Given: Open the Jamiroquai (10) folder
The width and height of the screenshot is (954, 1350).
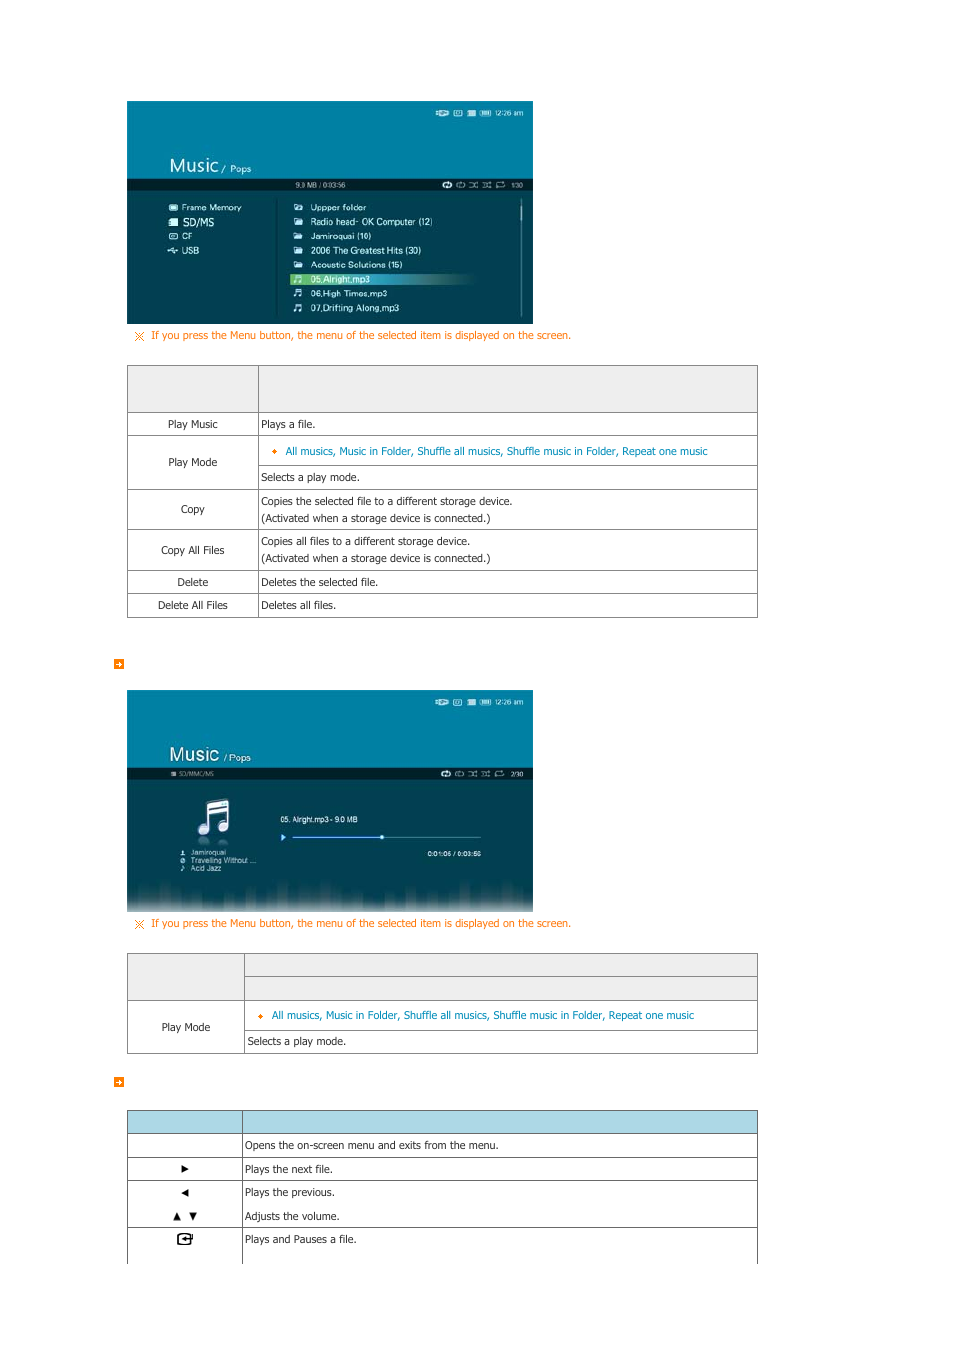Looking at the screenshot, I should point(340,236).
